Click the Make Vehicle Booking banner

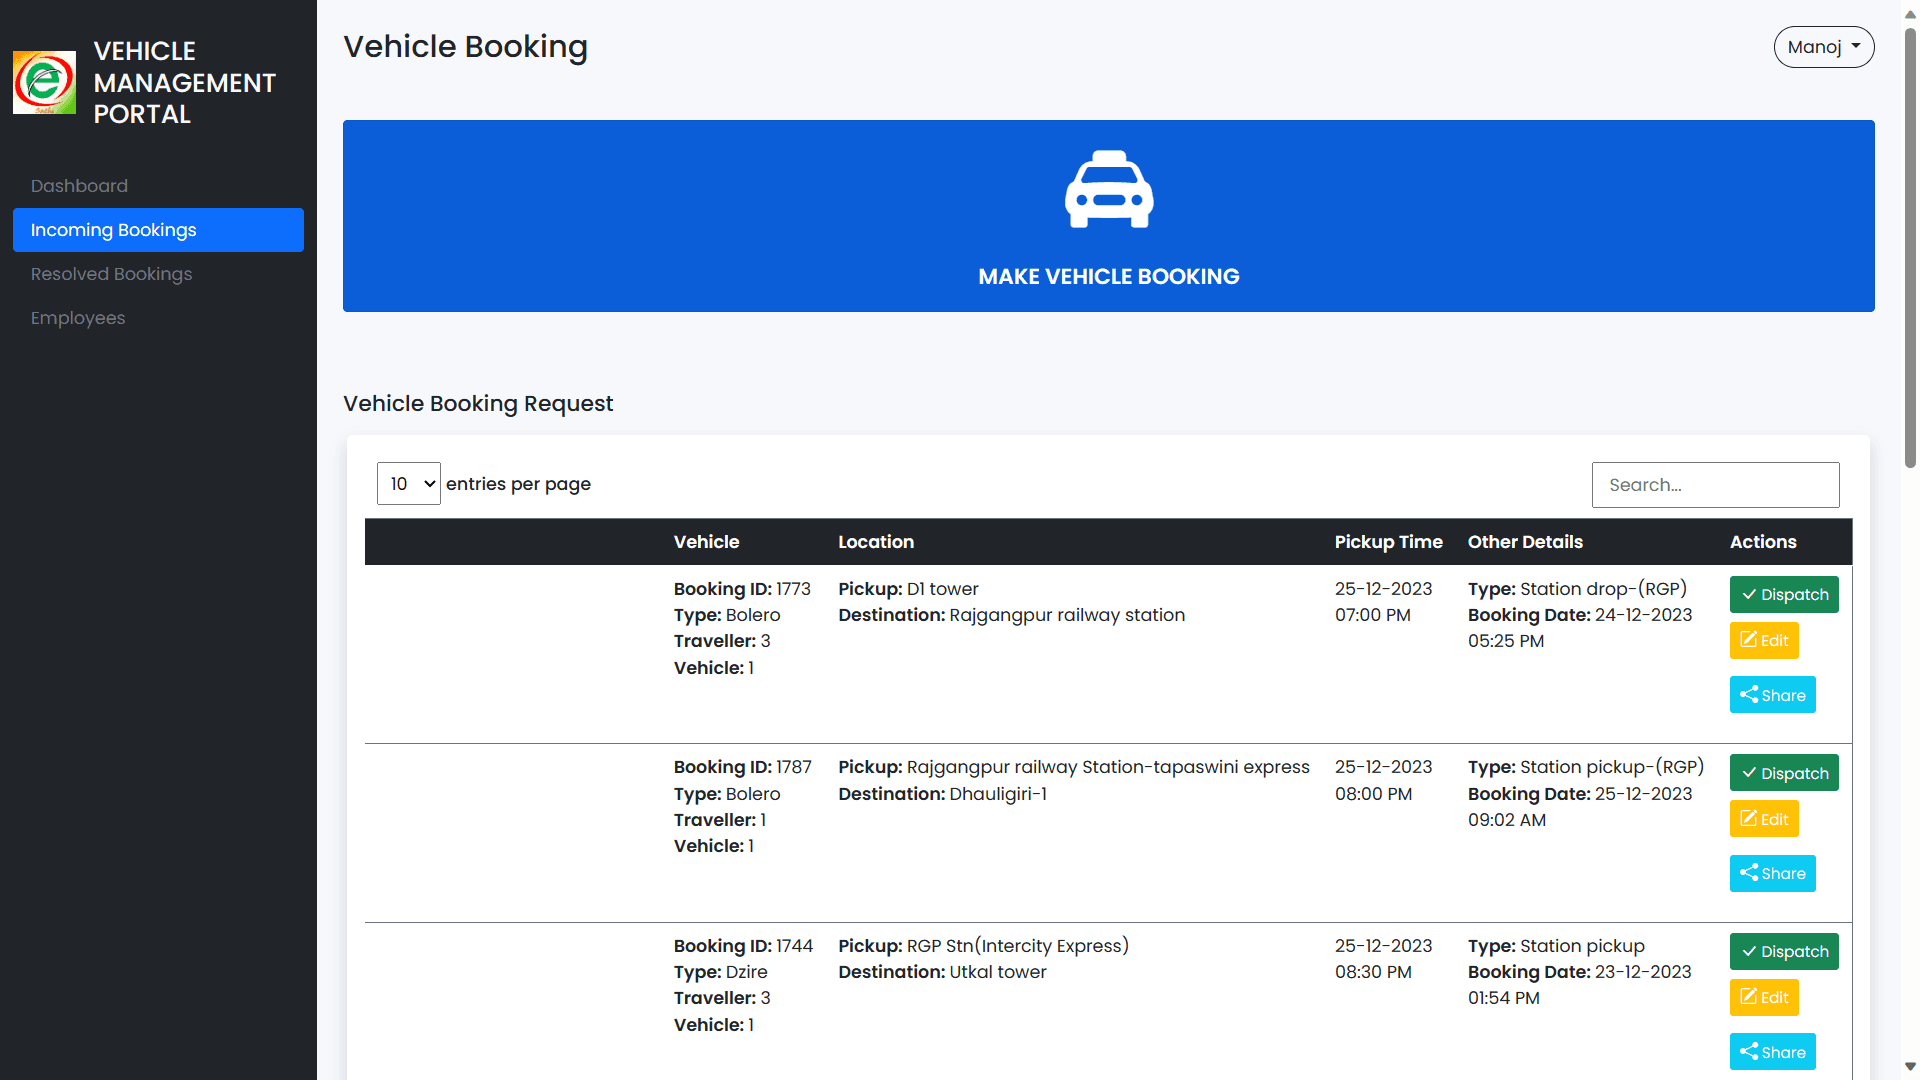(1108, 216)
